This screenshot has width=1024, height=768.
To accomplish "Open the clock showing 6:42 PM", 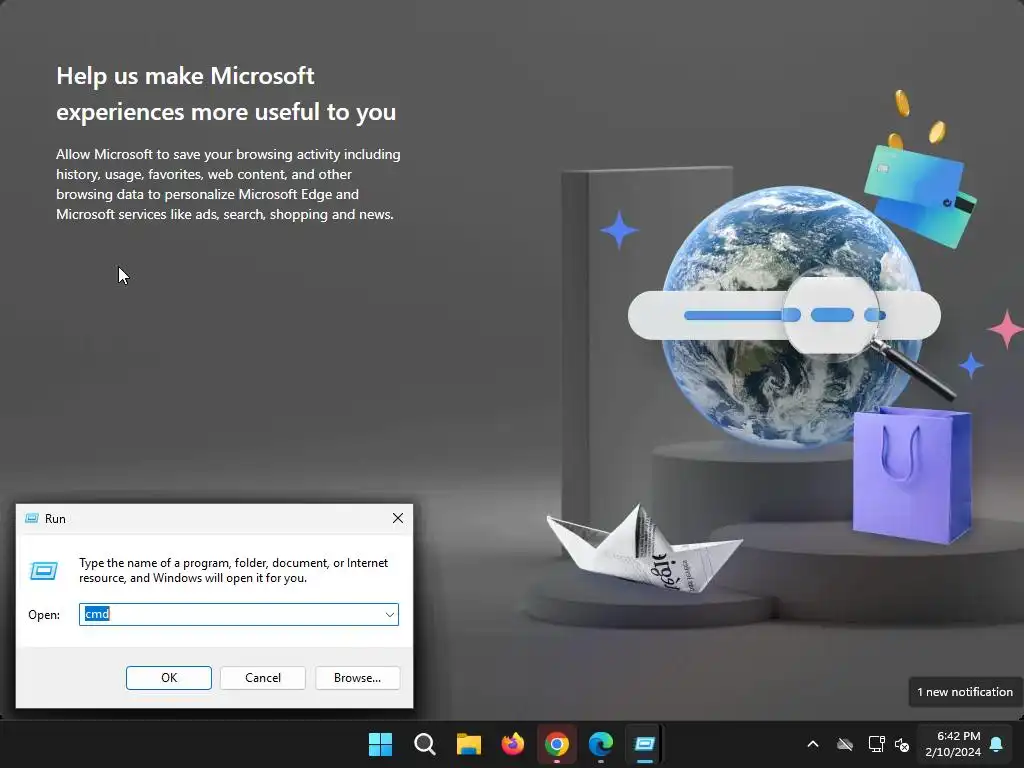I will pos(953,744).
